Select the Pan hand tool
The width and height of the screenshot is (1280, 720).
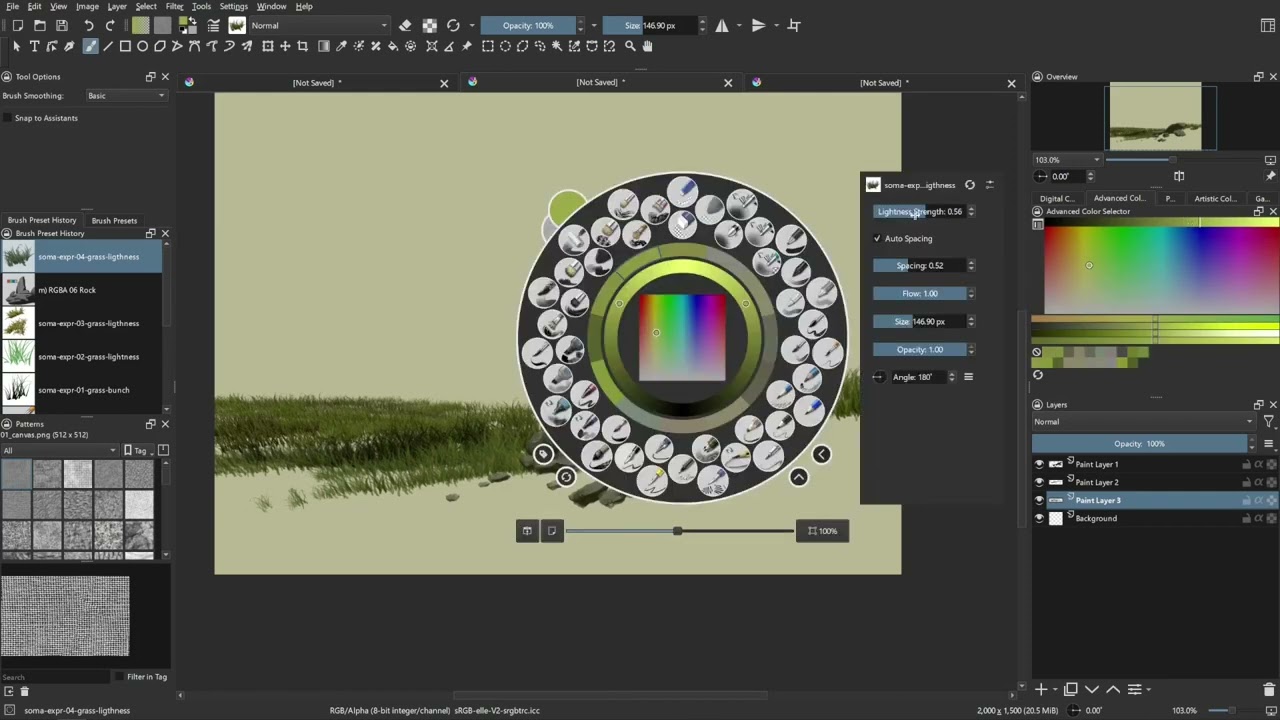point(648,46)
